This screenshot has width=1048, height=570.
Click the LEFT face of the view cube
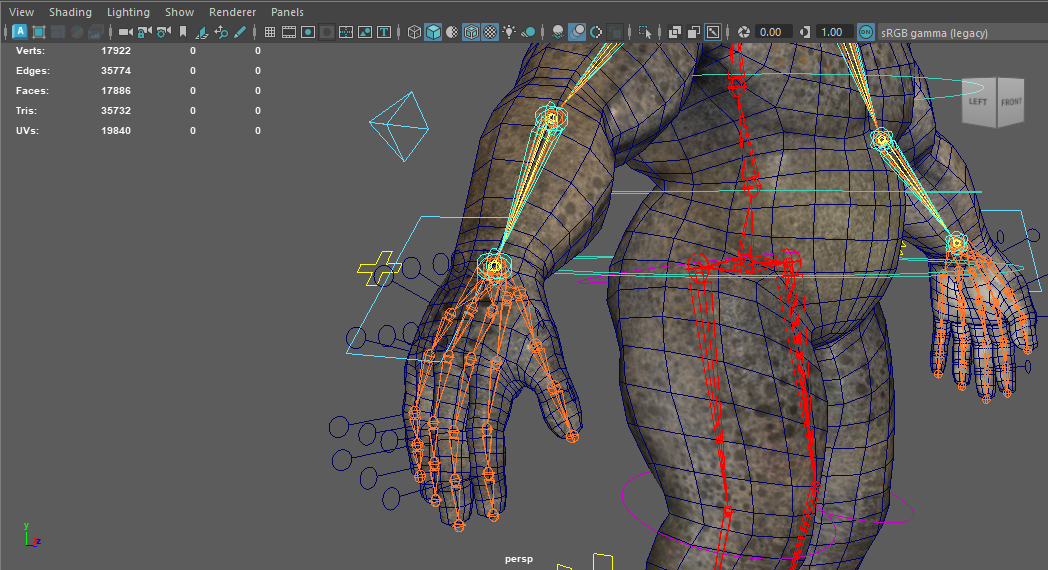pos(977,102)
